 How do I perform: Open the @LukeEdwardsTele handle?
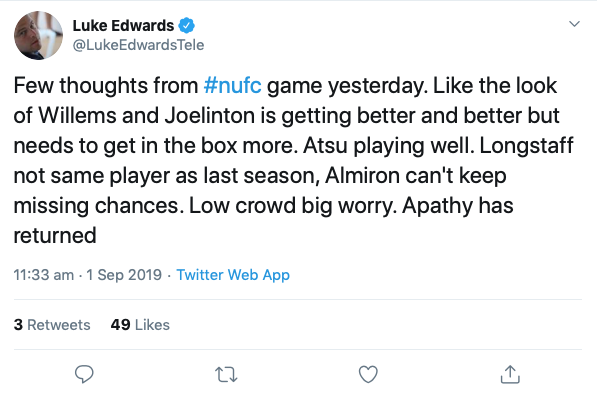click(138, 45)
